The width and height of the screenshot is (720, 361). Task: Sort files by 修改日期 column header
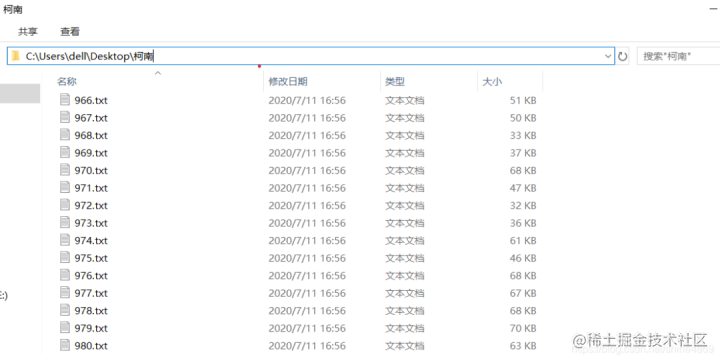(x=287, y=82)
